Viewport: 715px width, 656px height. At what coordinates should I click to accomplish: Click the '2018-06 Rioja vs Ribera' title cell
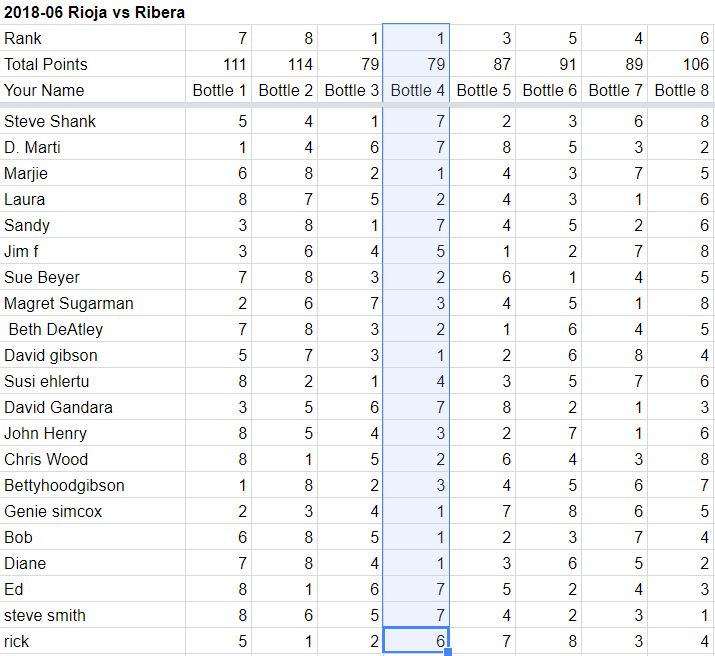click(x=94, y=13)
